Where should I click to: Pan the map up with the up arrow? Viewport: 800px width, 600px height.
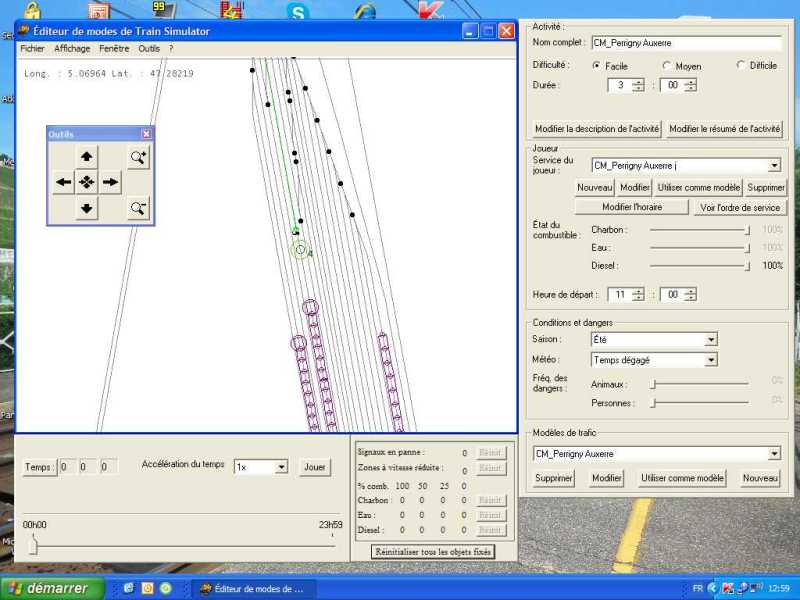[x=87, y=157]
